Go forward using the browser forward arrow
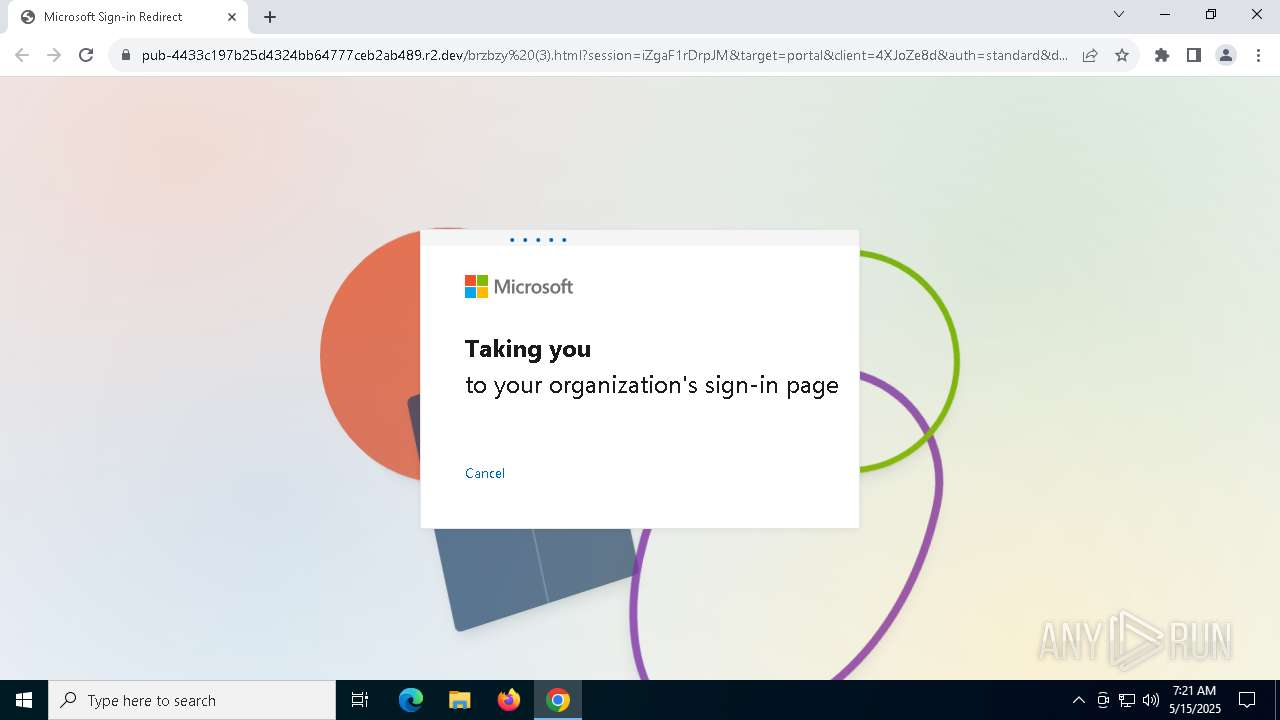Screen dimensions: 1280x720 (54, 55)
